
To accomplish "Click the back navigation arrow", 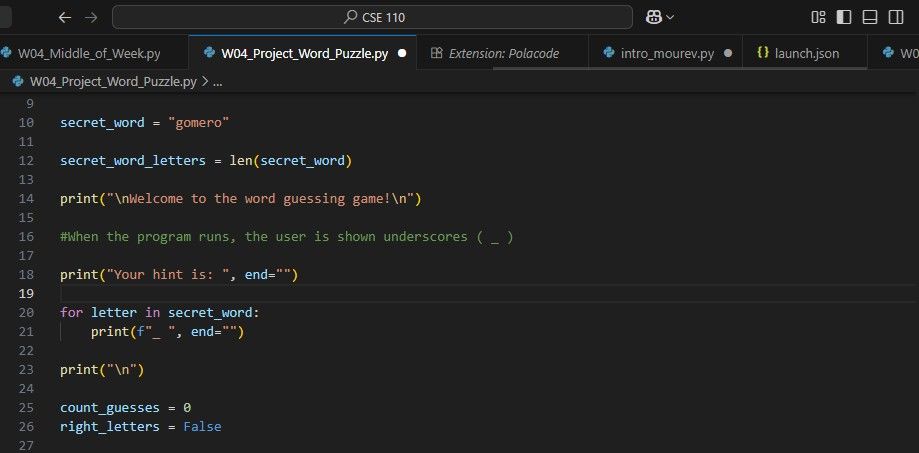I will [x=65, y=17].
